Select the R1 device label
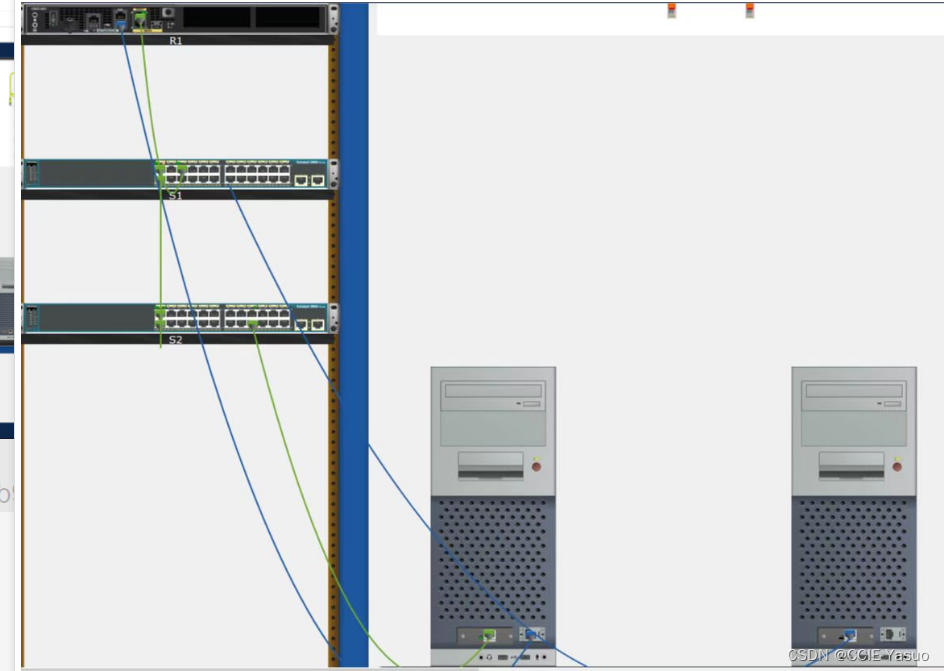The image size is (944, 671). pyautogui.click(x=175, y=41)
